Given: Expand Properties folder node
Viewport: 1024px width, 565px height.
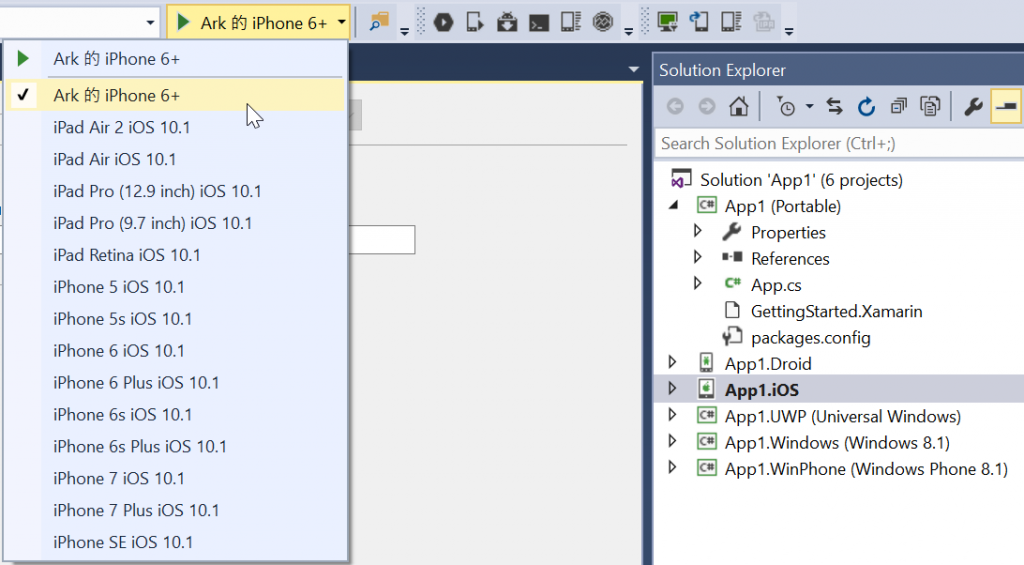Looking at the screenshot, I should pos(697,231).
